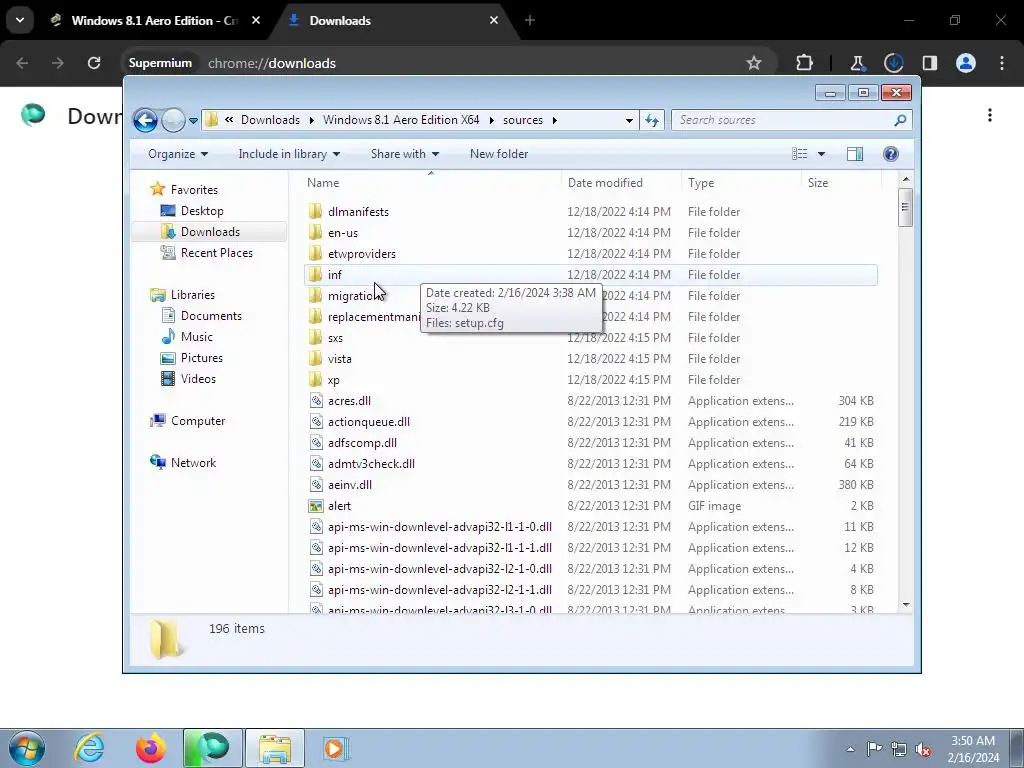Sort by the Name column header

431,183
